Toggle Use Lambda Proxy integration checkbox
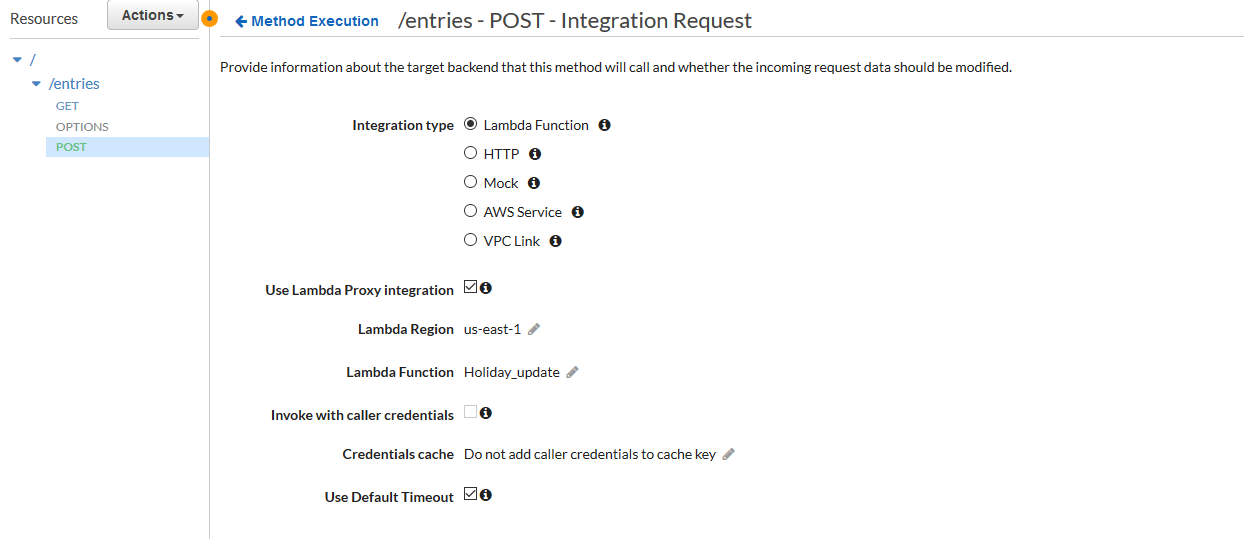The image size is (1244, 539). [x=471, y=288]
